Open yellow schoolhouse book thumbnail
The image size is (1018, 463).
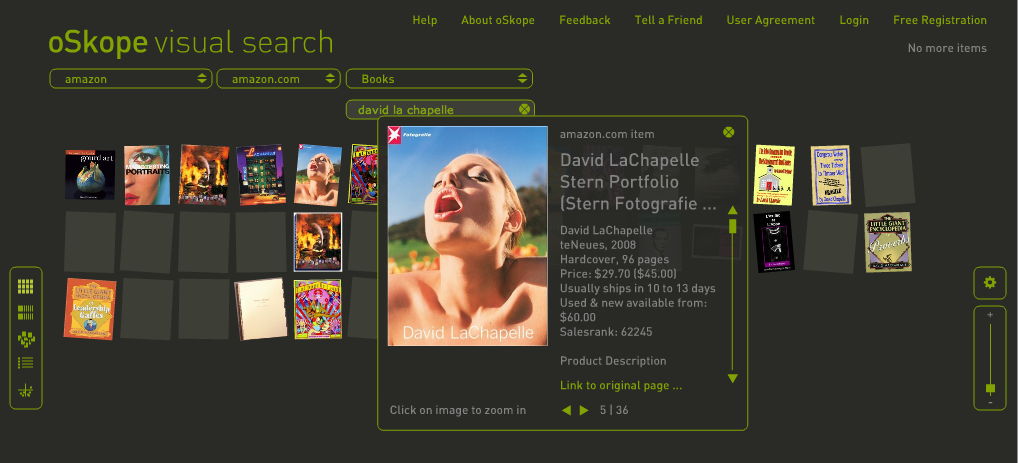pyautogui.click(x=774, y=175)
